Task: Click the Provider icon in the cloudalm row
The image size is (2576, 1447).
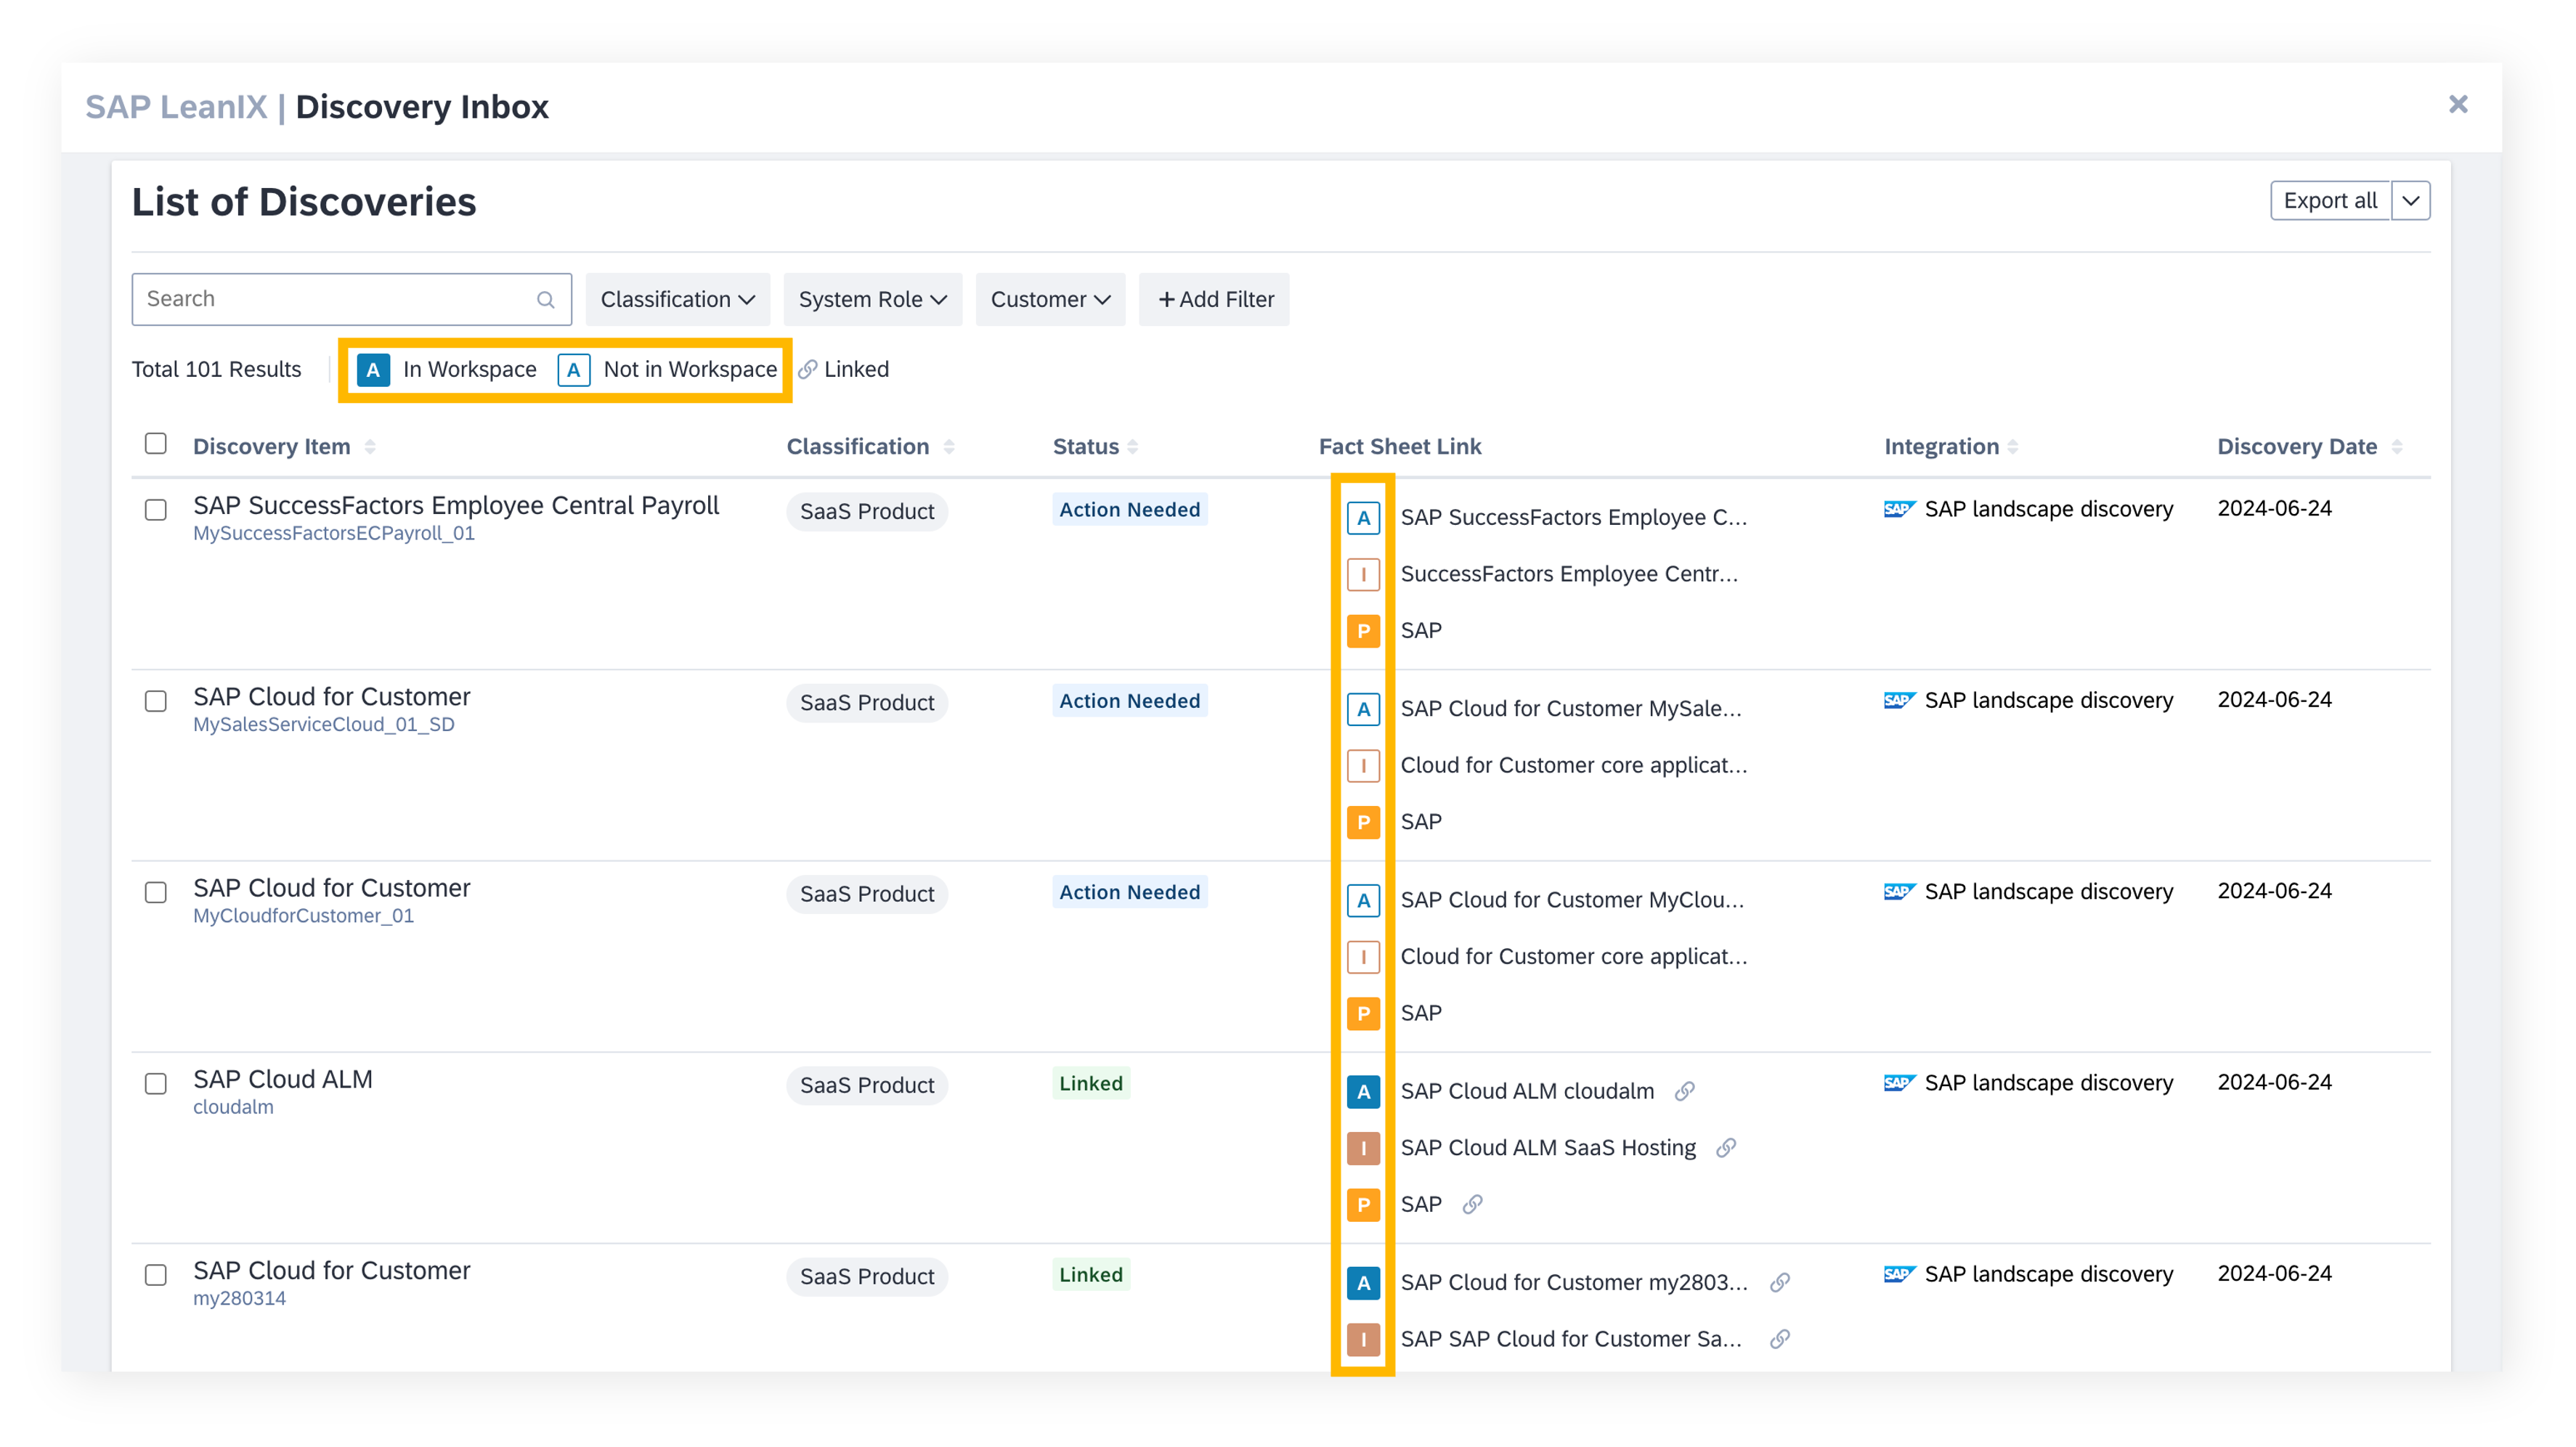Action: (x=1363, y=1204)
